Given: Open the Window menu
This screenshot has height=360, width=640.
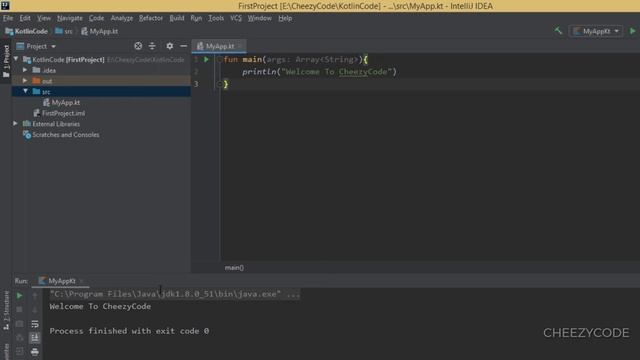Looking at the screenshot, I should click(260, 18).
